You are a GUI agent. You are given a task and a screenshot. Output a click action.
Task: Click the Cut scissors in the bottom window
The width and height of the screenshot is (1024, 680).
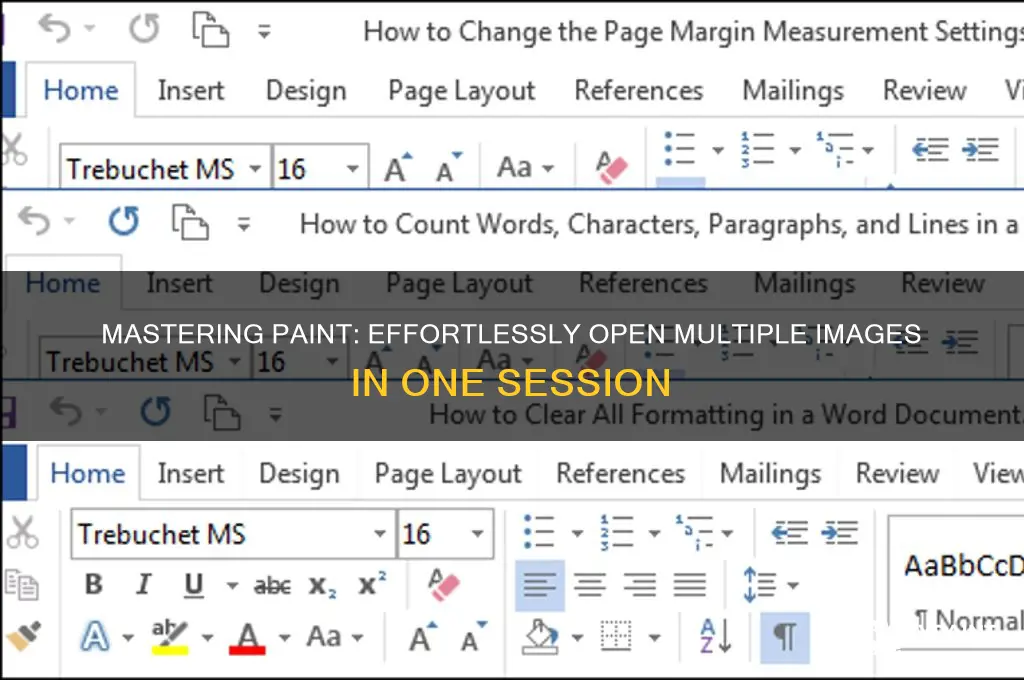coord(22,532)
